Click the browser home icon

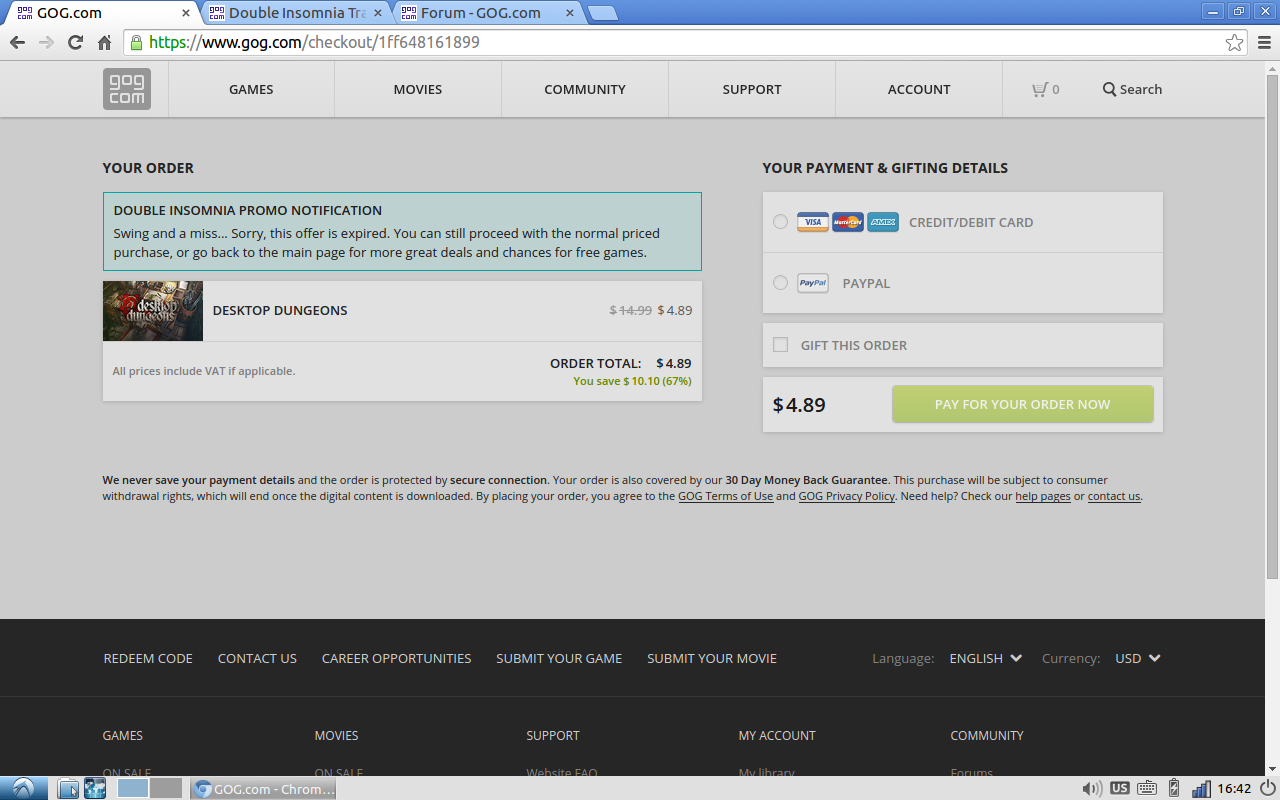click(x=104, y=42)
